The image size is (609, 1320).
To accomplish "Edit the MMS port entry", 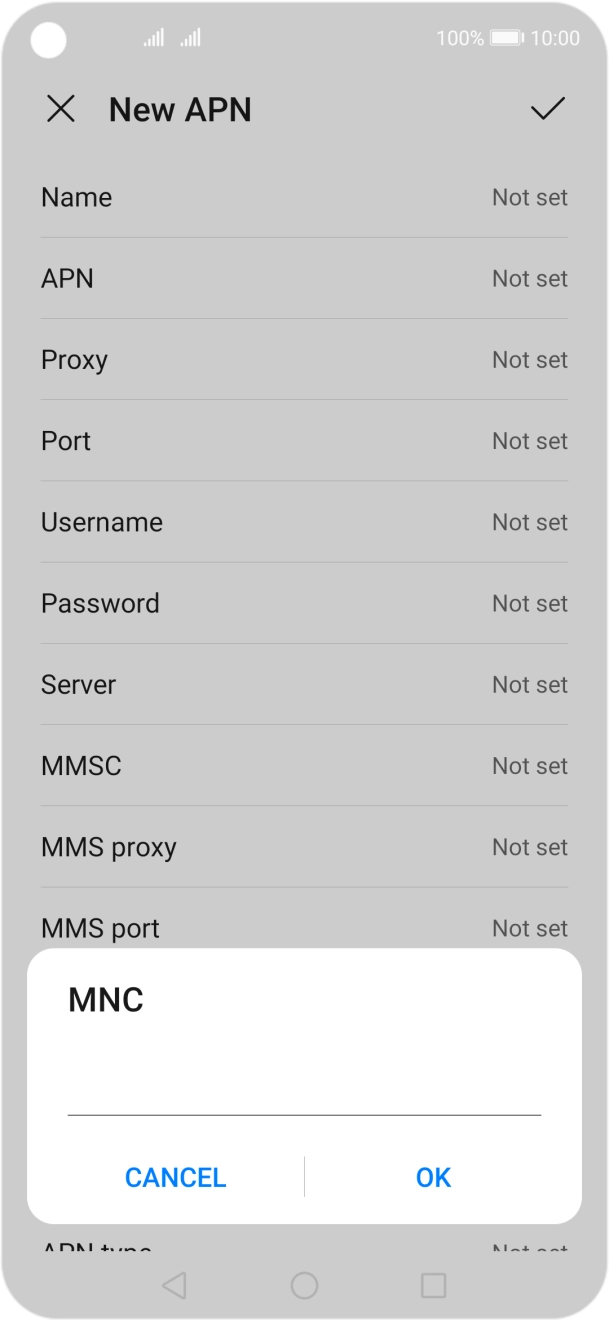I will point(304,928).
